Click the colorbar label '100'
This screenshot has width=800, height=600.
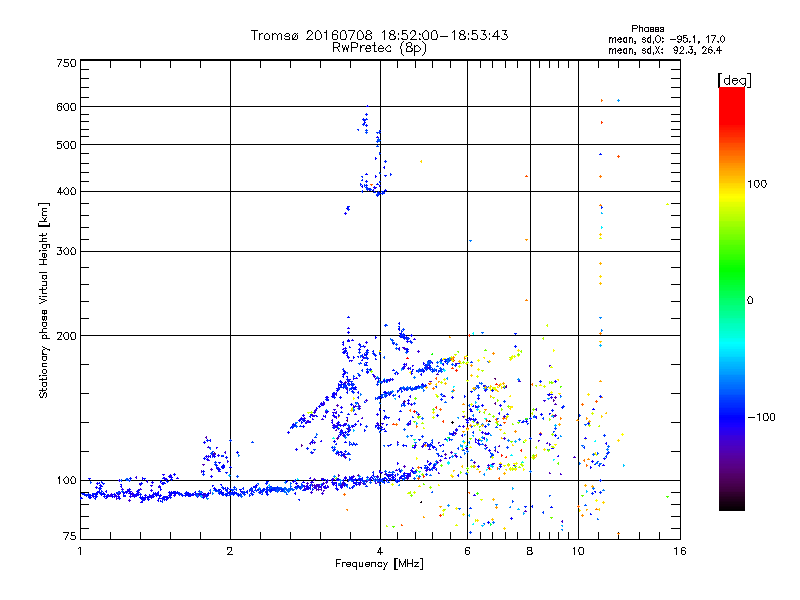pyautogui.click(x=757, y=184)
